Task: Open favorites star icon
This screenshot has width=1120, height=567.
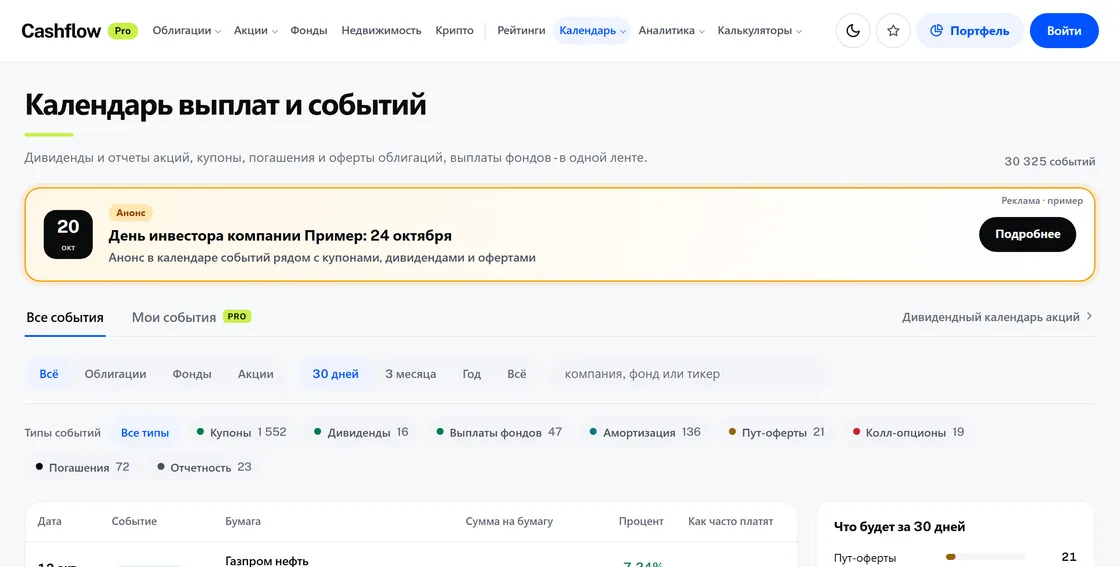Action: tap(893, 31)
